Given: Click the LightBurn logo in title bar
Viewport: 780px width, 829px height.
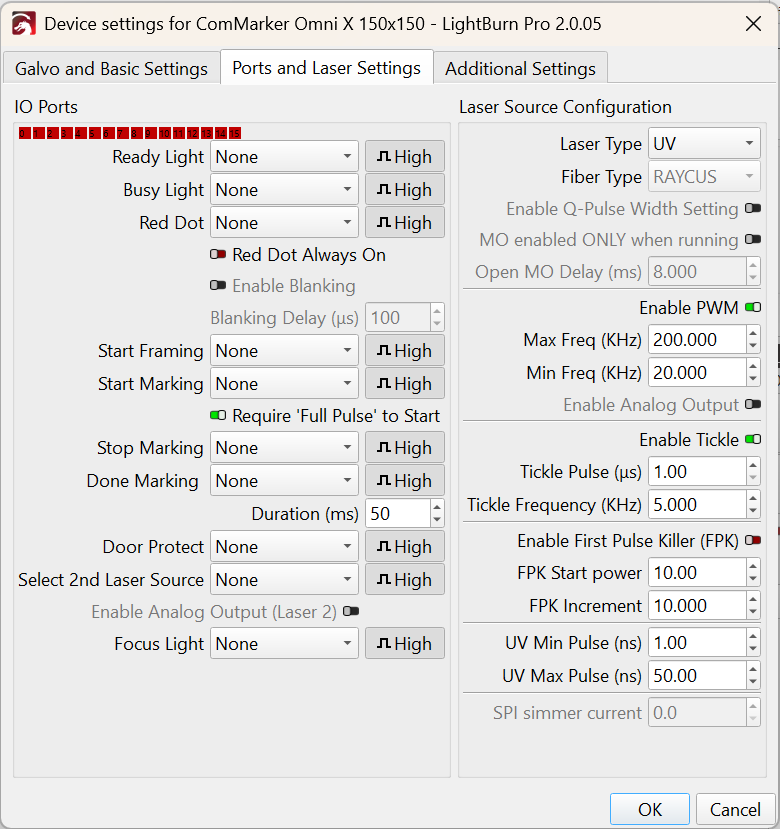Looking at the screenshot, I should pyautogui.click(x=23, y=23).
